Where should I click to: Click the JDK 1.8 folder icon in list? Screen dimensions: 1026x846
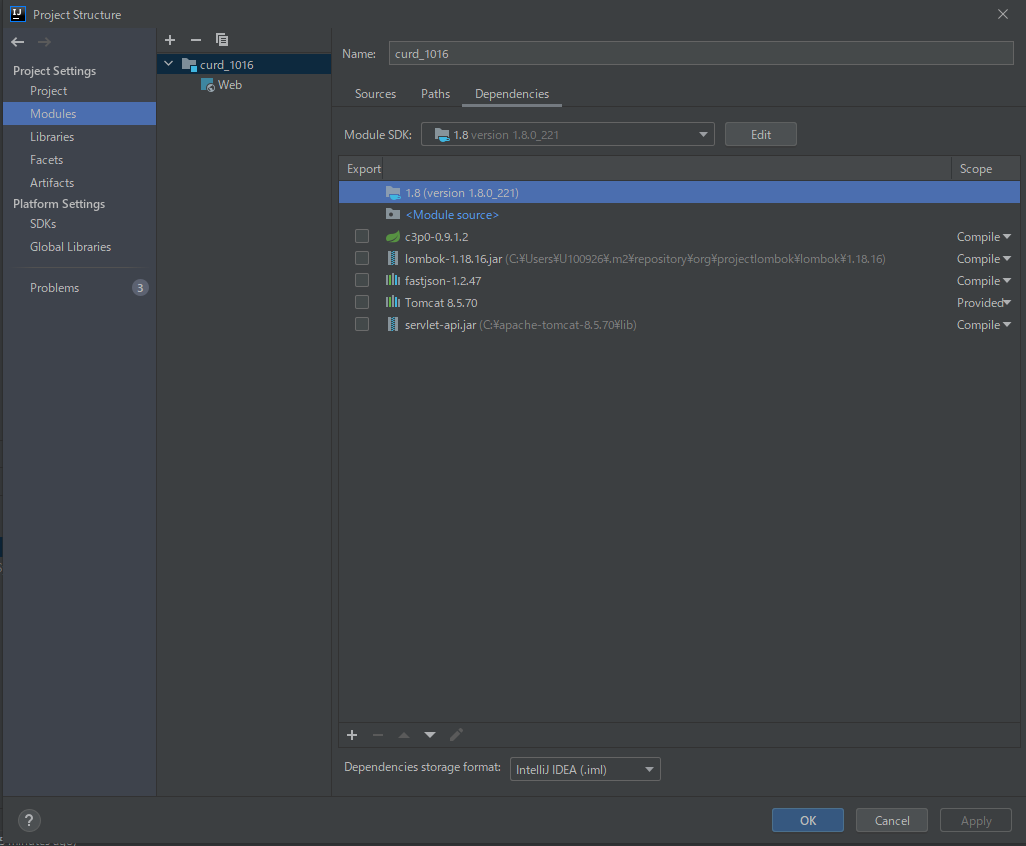[393, 192]
